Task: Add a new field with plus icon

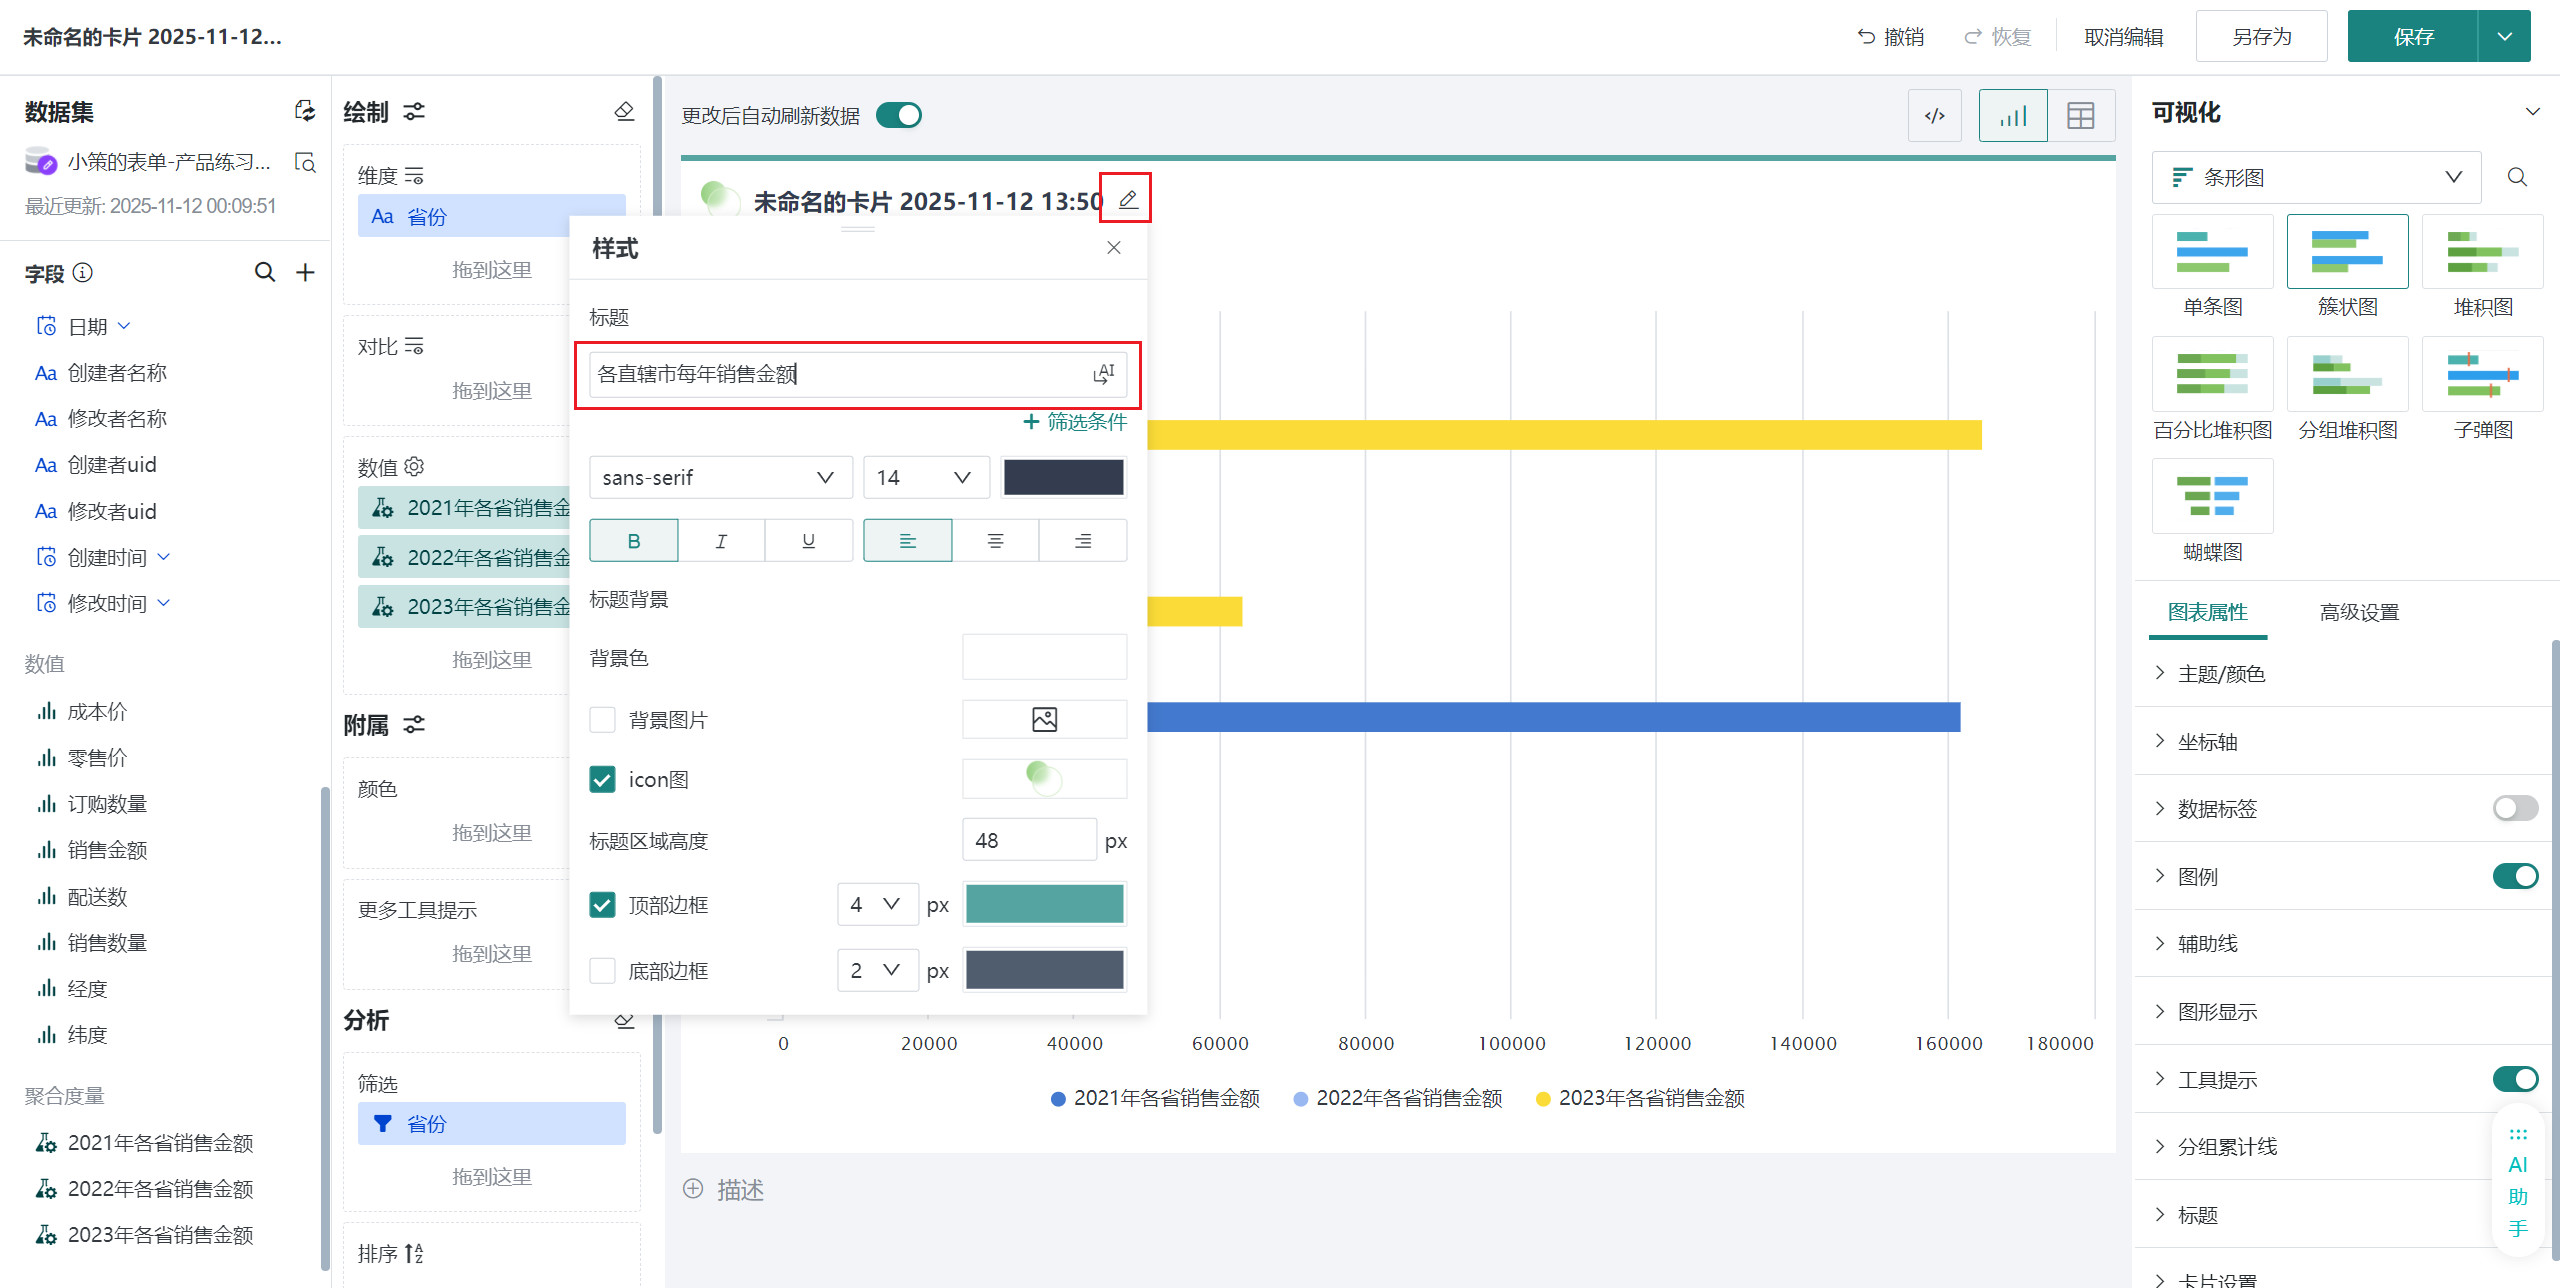Action: (305, 272)
